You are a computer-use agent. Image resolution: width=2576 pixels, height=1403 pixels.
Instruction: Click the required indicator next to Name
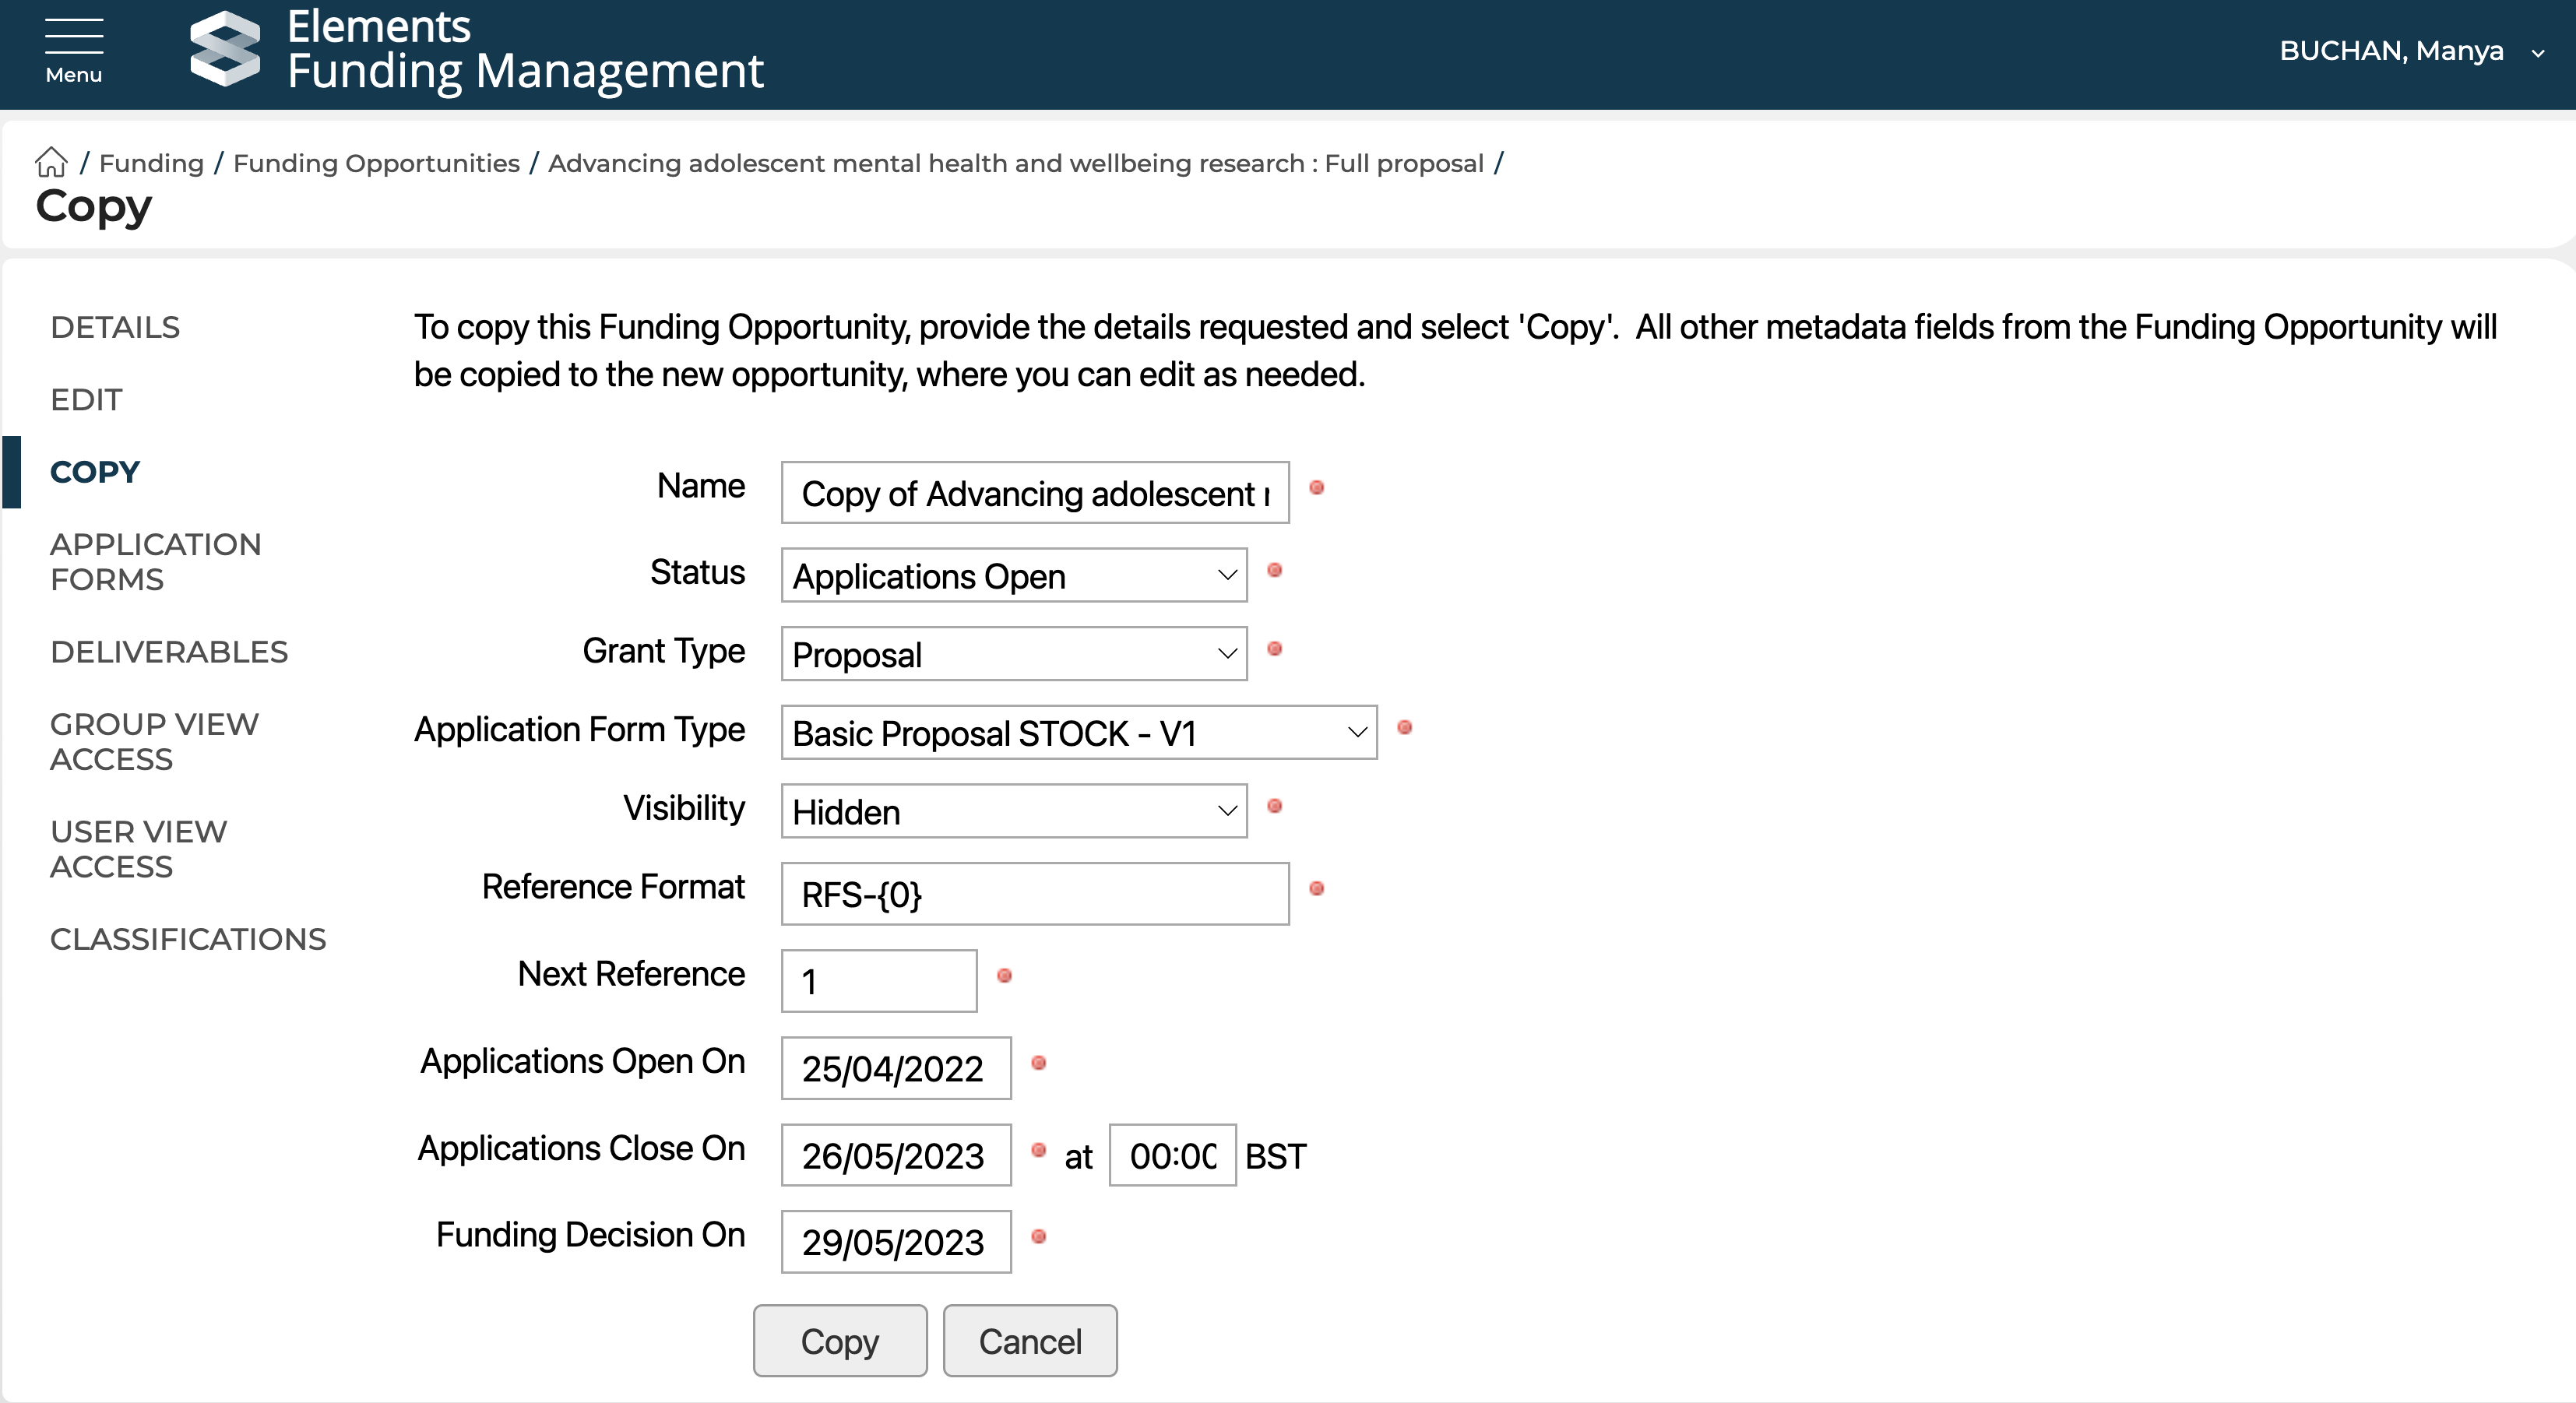[1316, 488]
